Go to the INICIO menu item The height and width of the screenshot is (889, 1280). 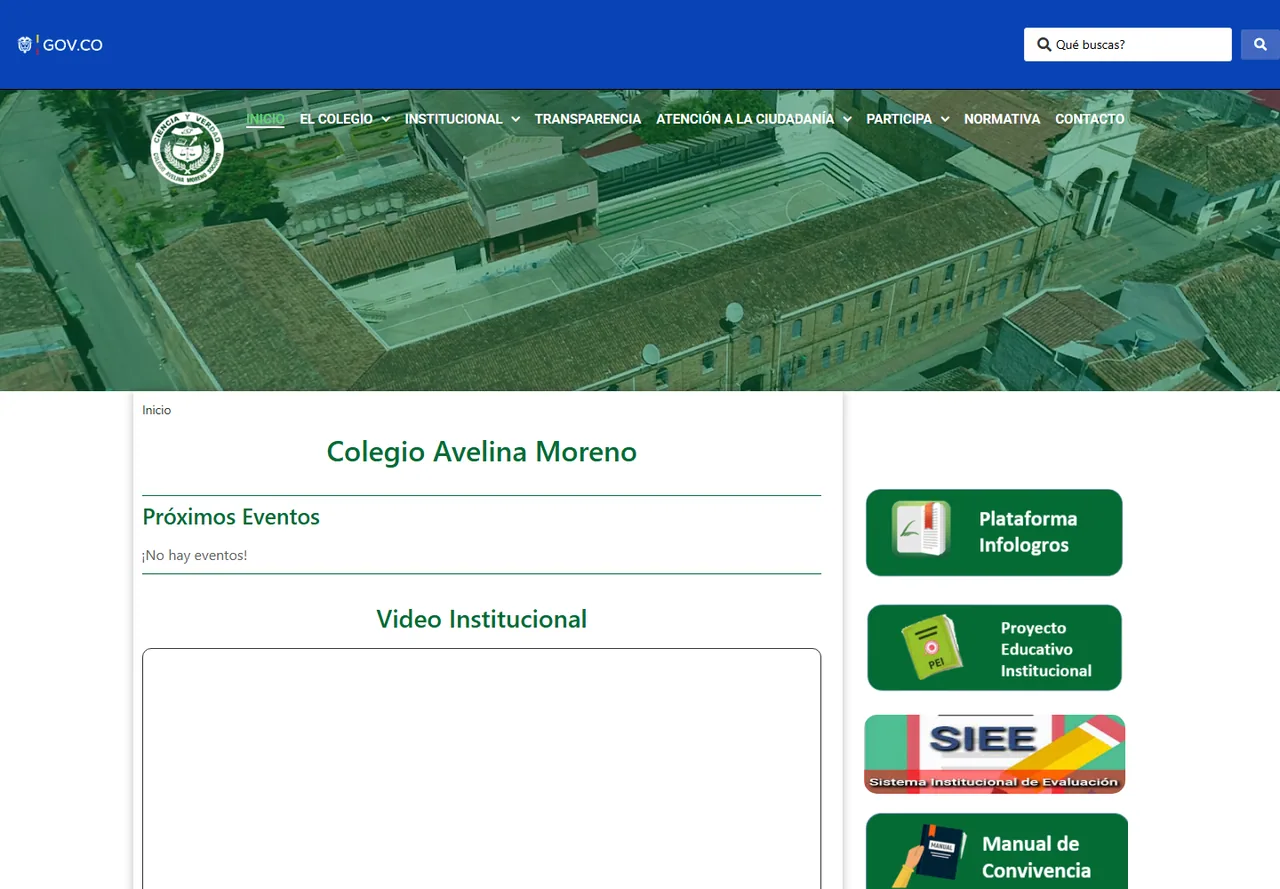click(x=265, y=119)
